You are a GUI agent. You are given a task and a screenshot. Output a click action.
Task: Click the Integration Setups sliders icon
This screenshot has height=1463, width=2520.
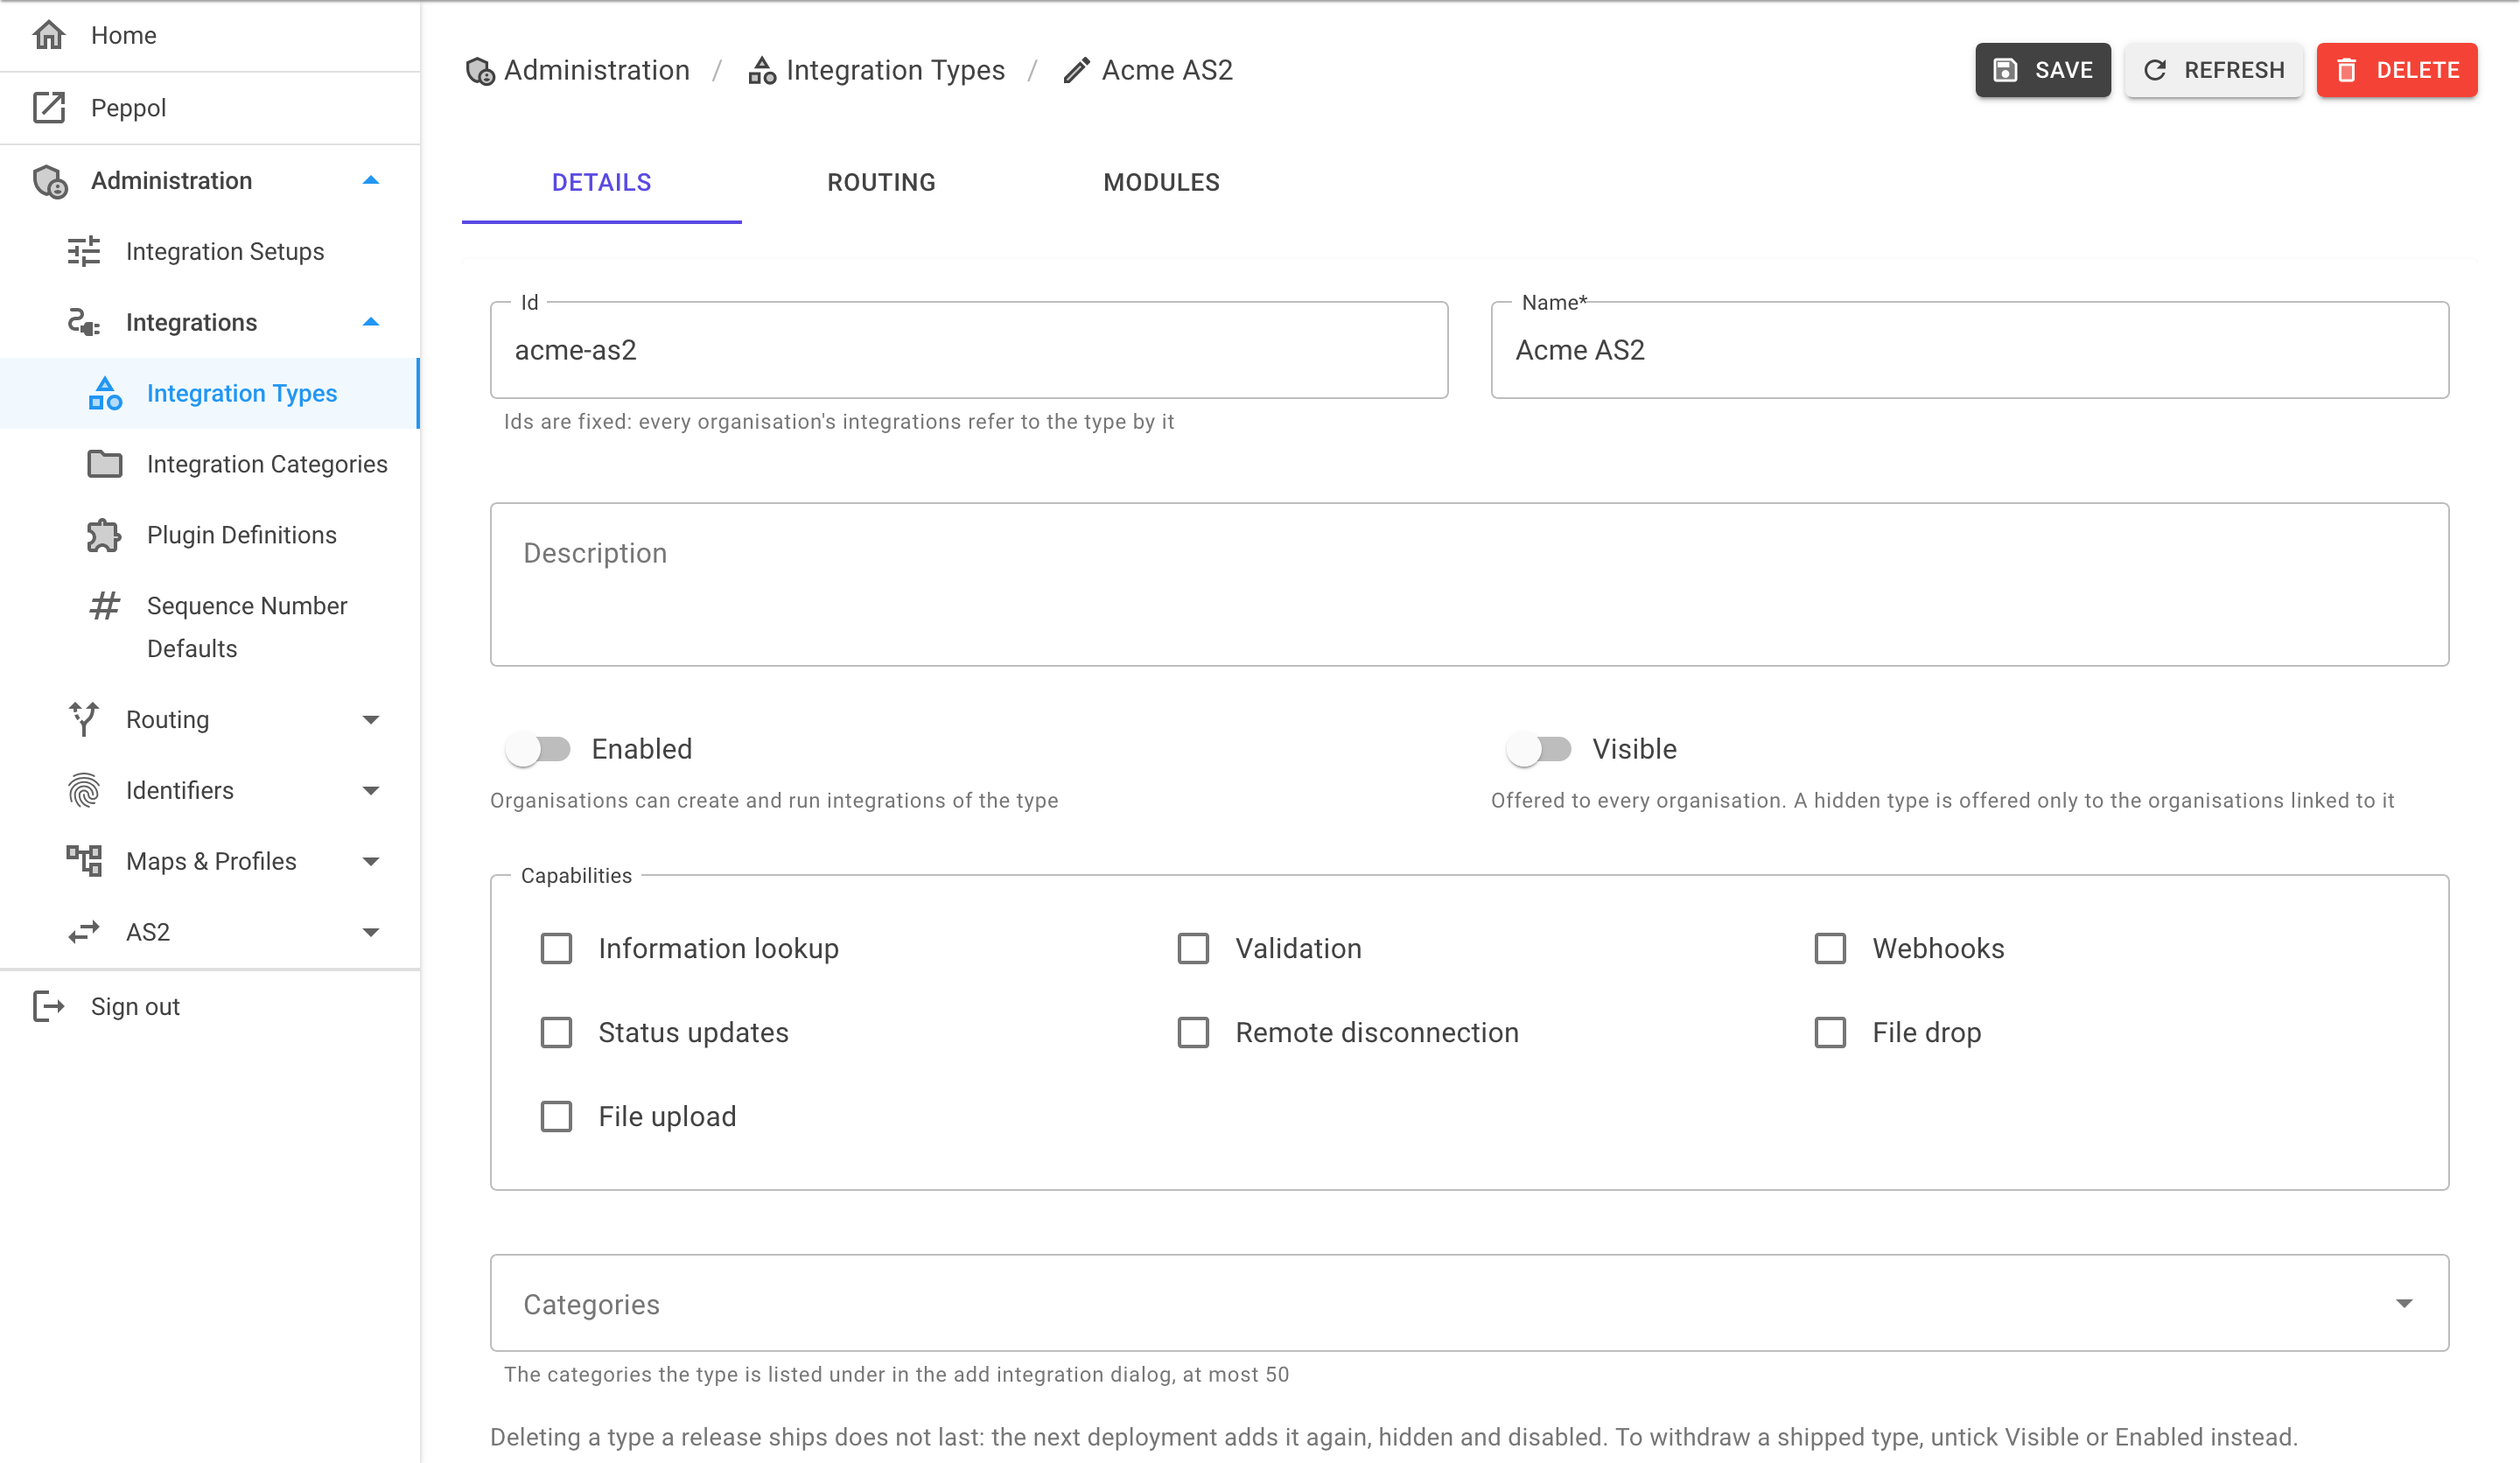(x=84, y=251)
